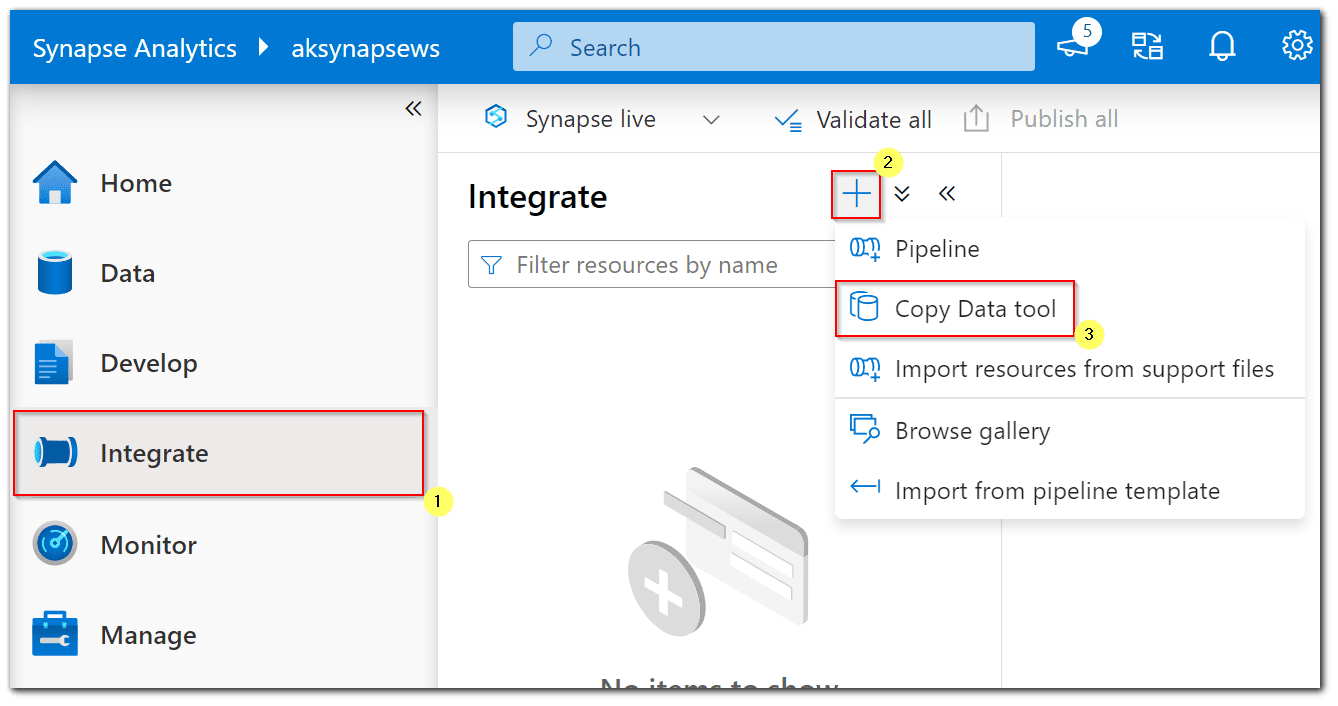Image resolution: width=1338 pixels, height=706 pixels.
Task: Click the Integrate panel heading text
Action: coord(537,197)
